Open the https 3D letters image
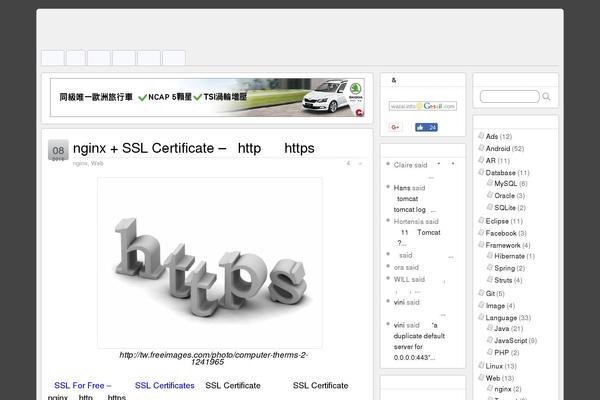 210,263
